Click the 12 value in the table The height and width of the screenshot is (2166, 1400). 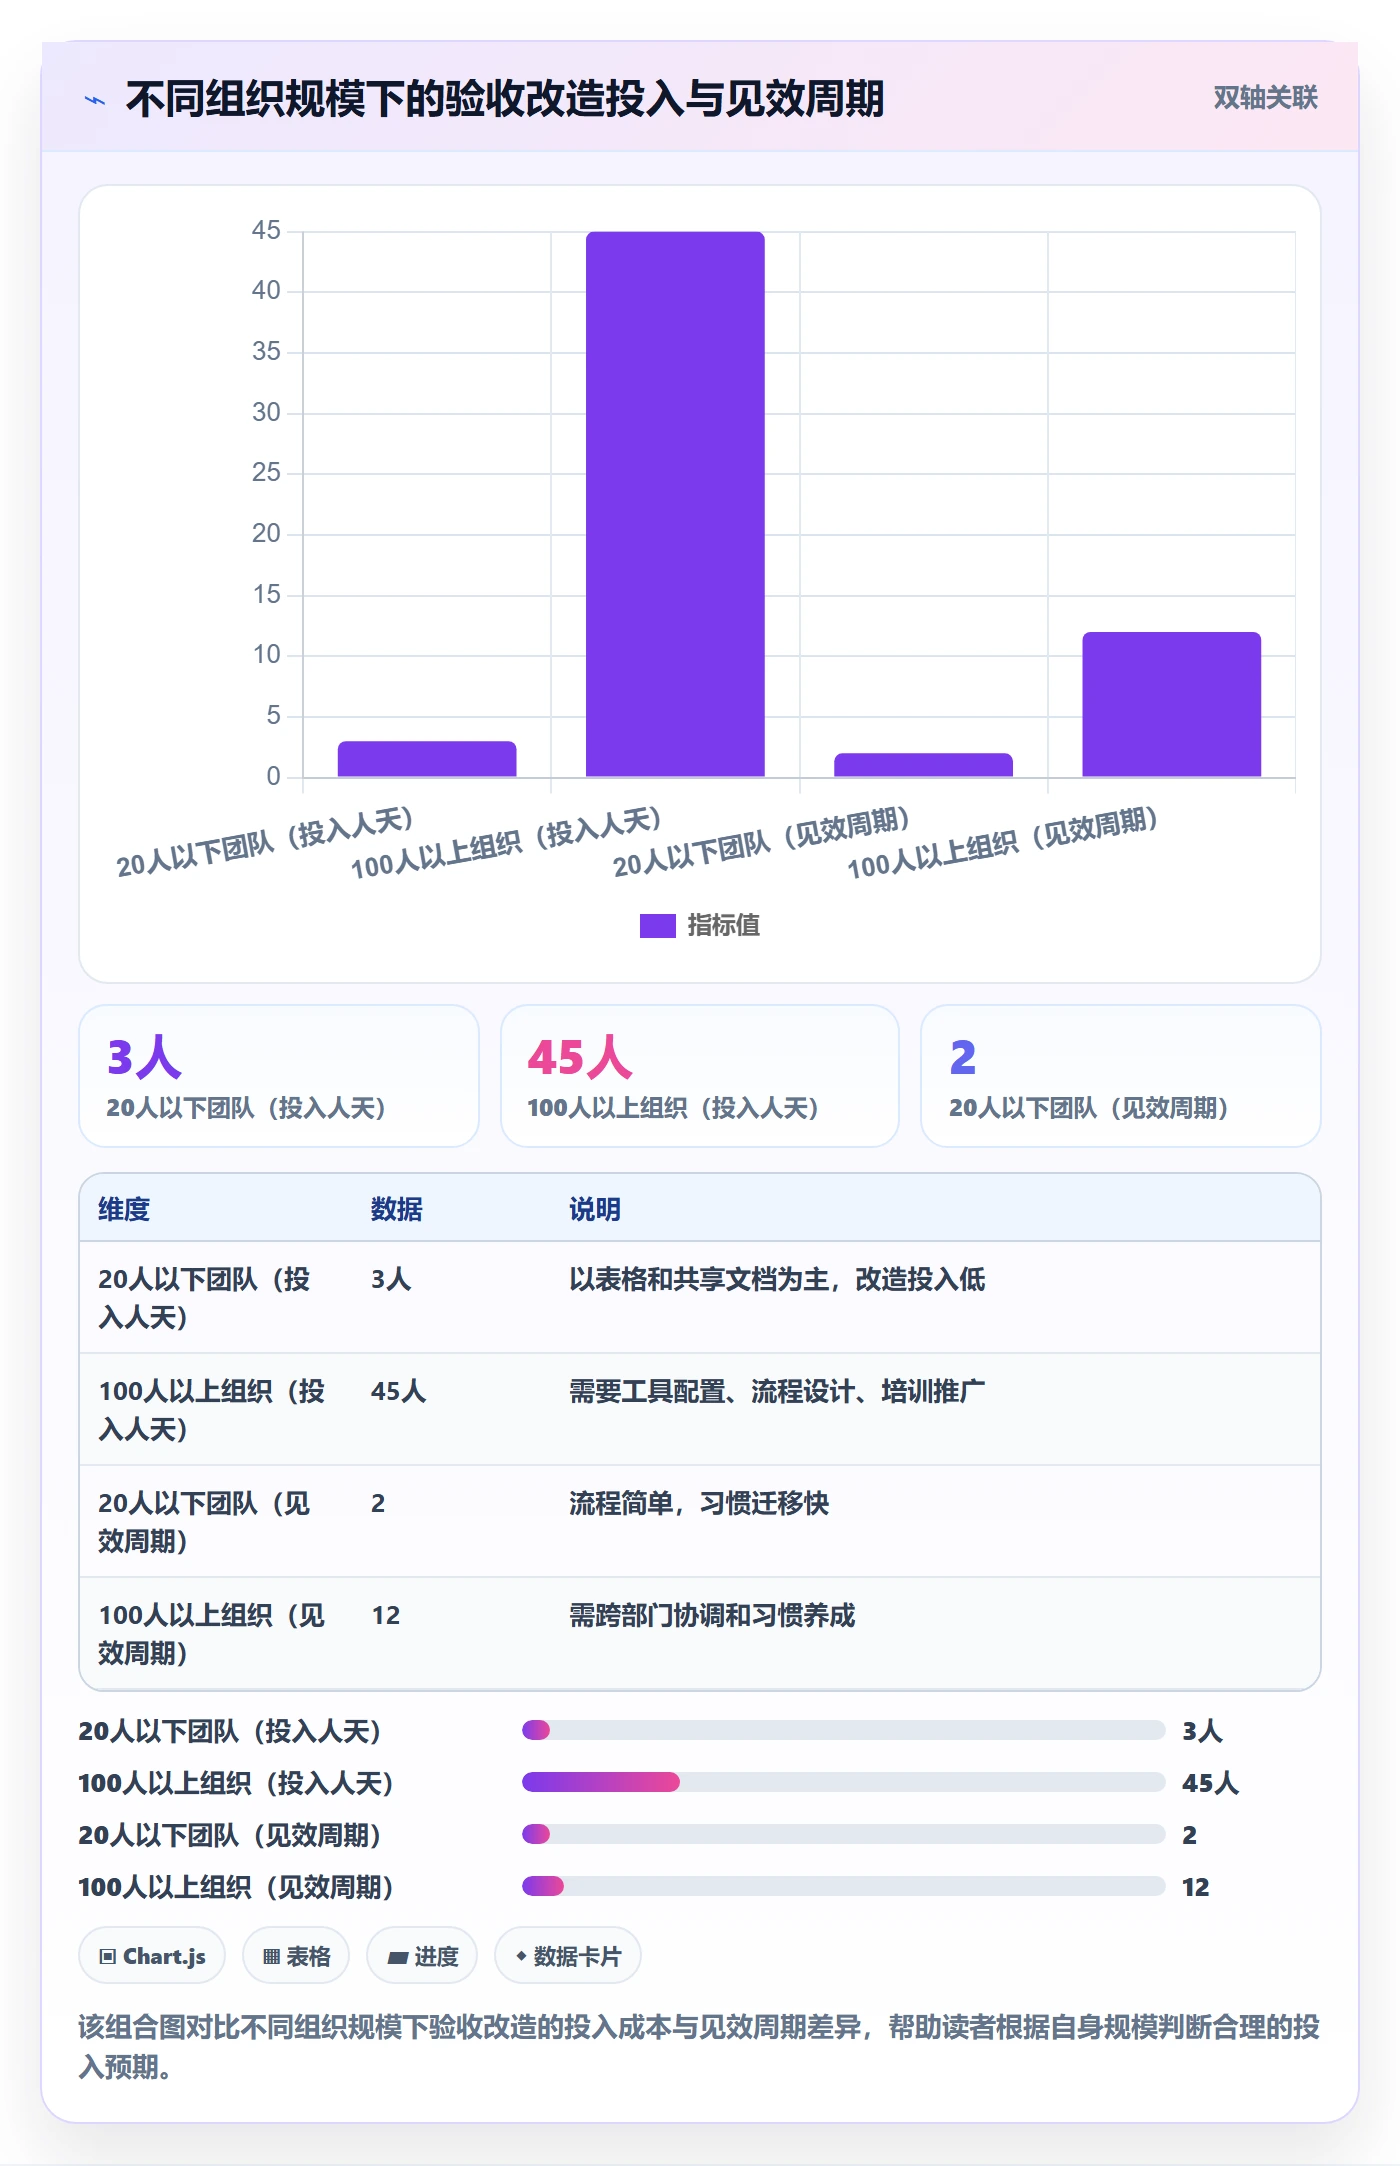[386, 1615]
